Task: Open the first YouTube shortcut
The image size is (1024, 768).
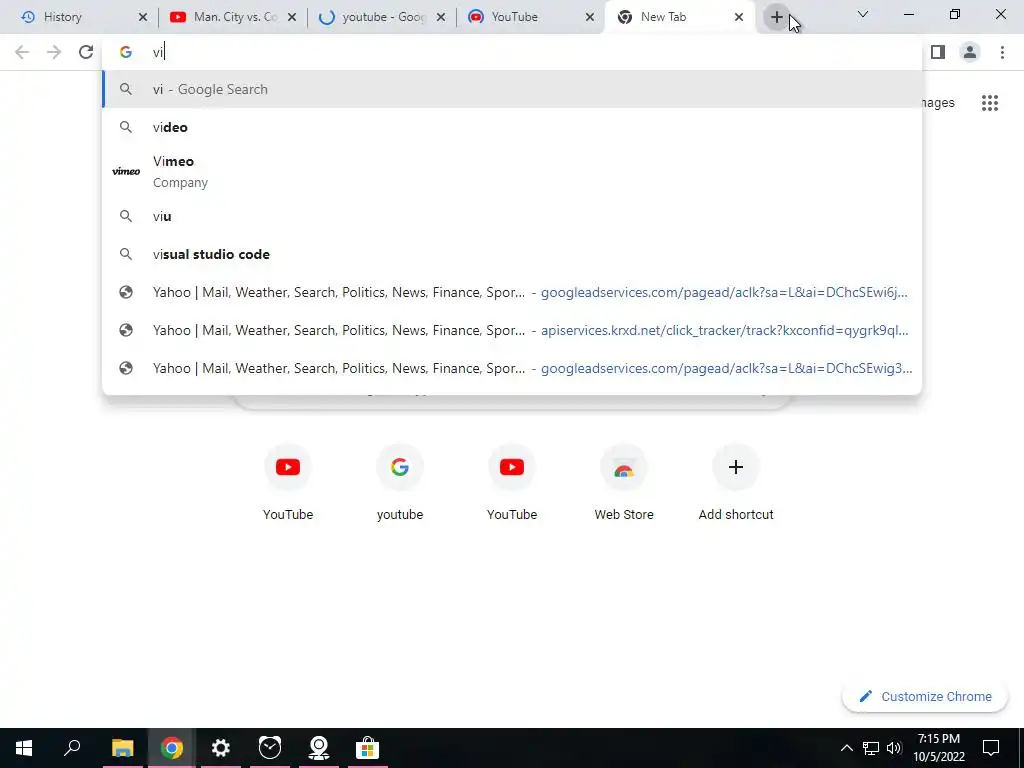Action: click(288, 482)
